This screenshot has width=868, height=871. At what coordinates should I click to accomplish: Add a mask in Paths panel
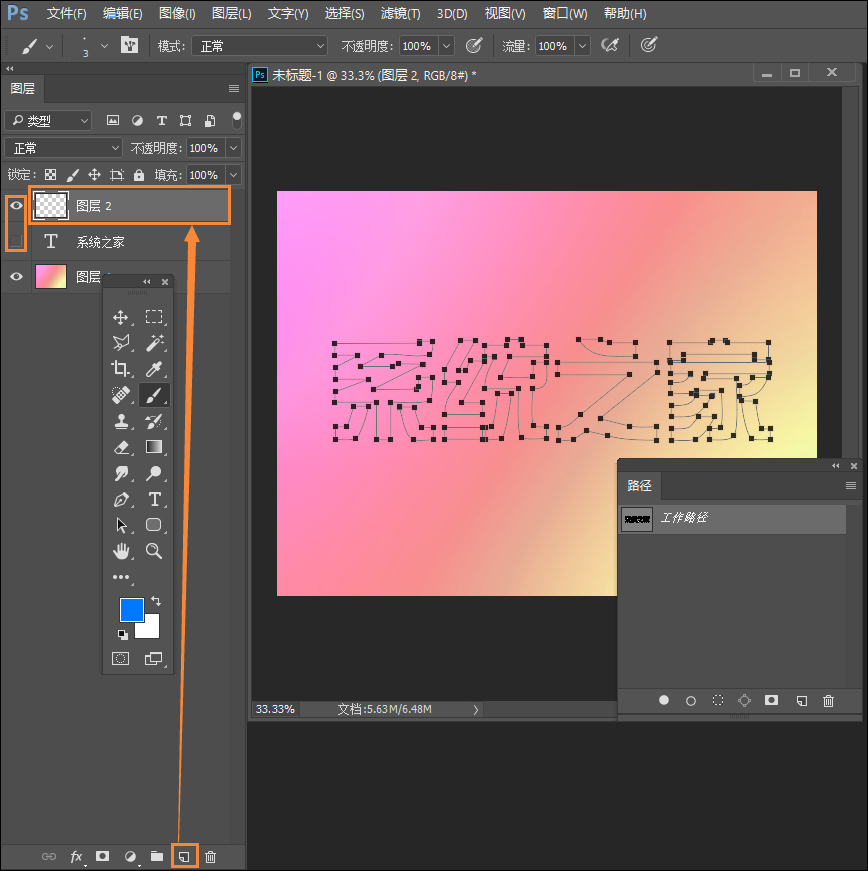pos(771,700)
